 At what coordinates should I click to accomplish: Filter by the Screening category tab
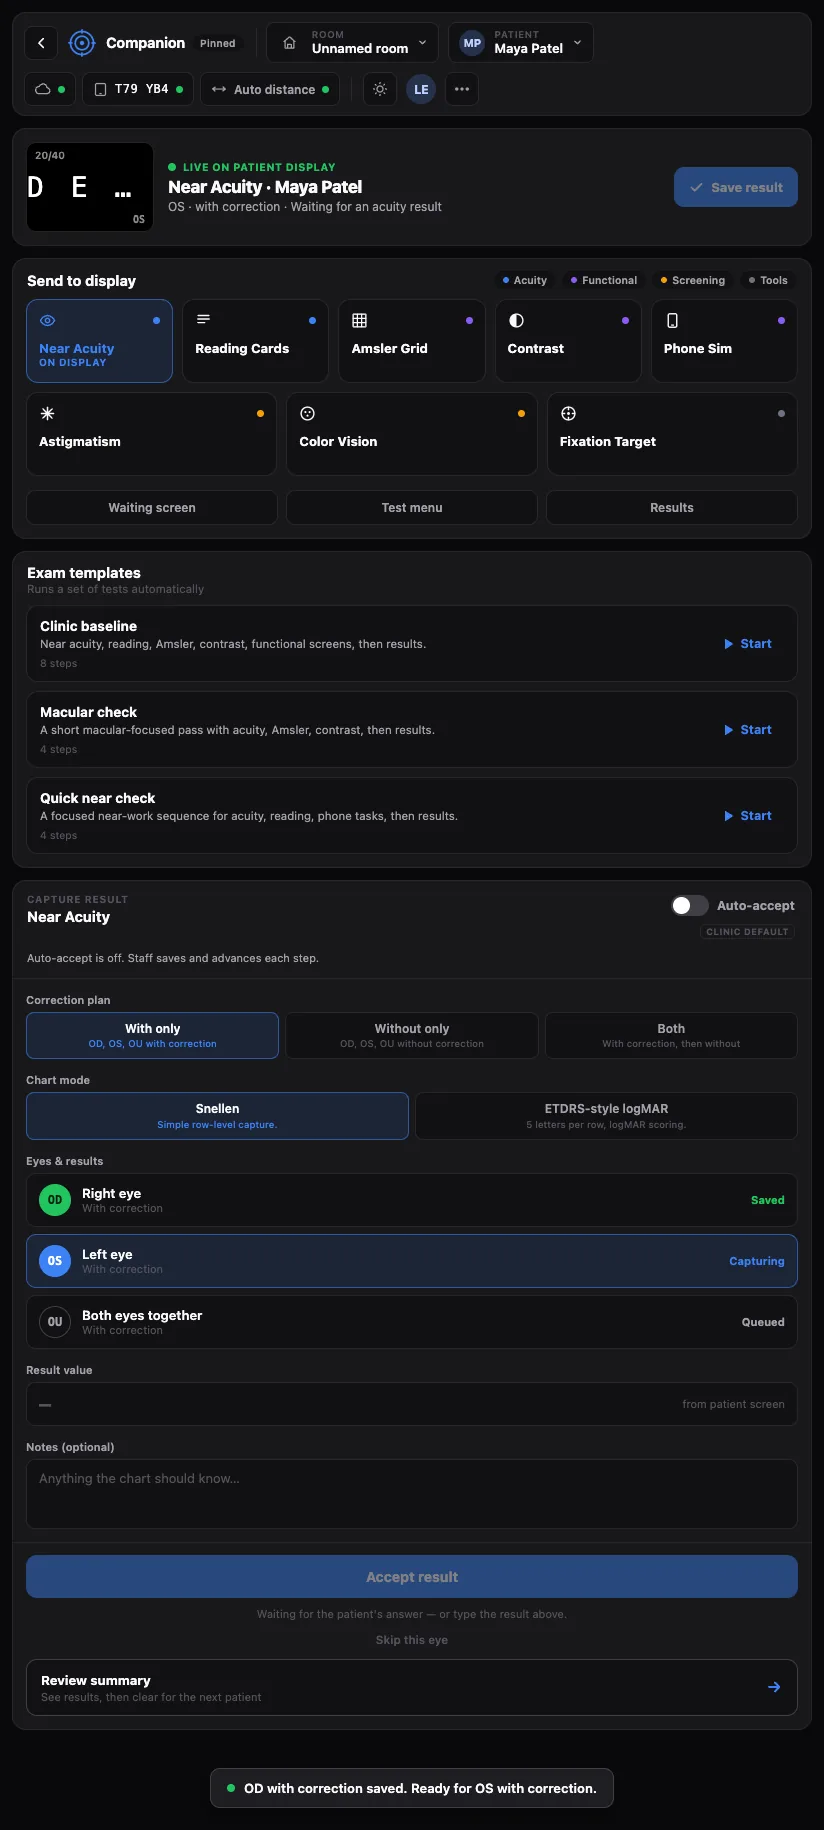tap(693, 280)
